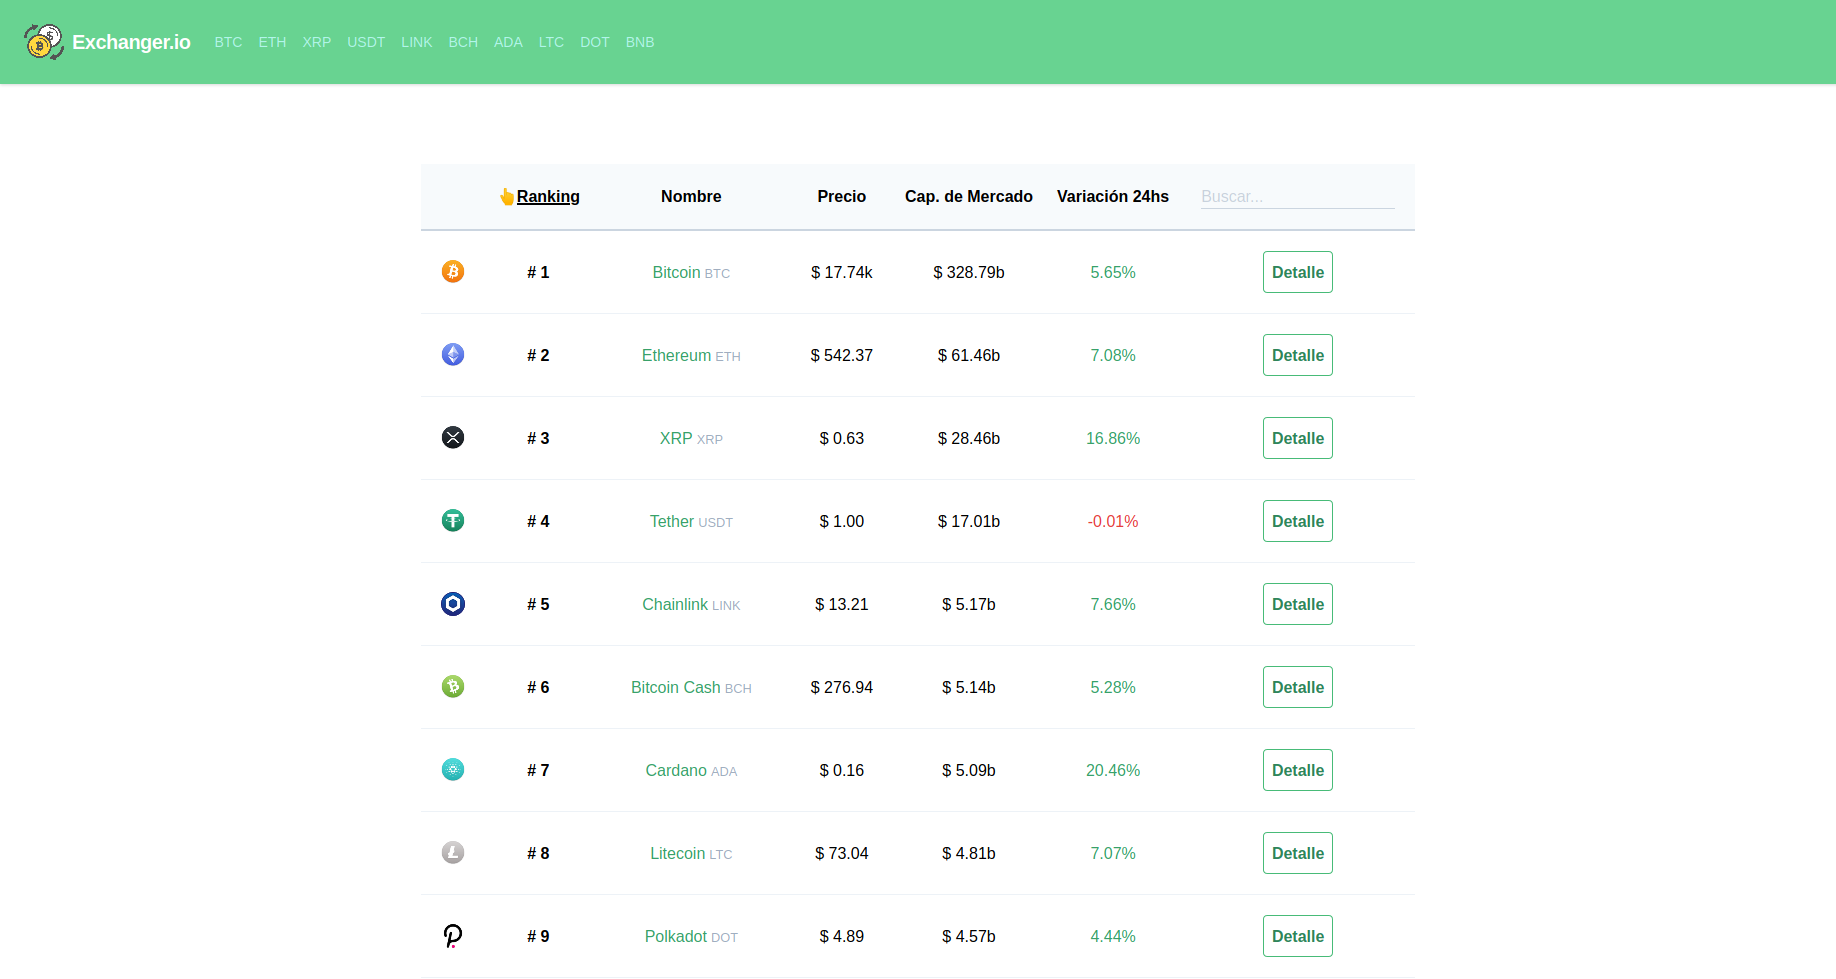Click the Litecoin coin icon
1836x979 pixels.
click(453, 853)
